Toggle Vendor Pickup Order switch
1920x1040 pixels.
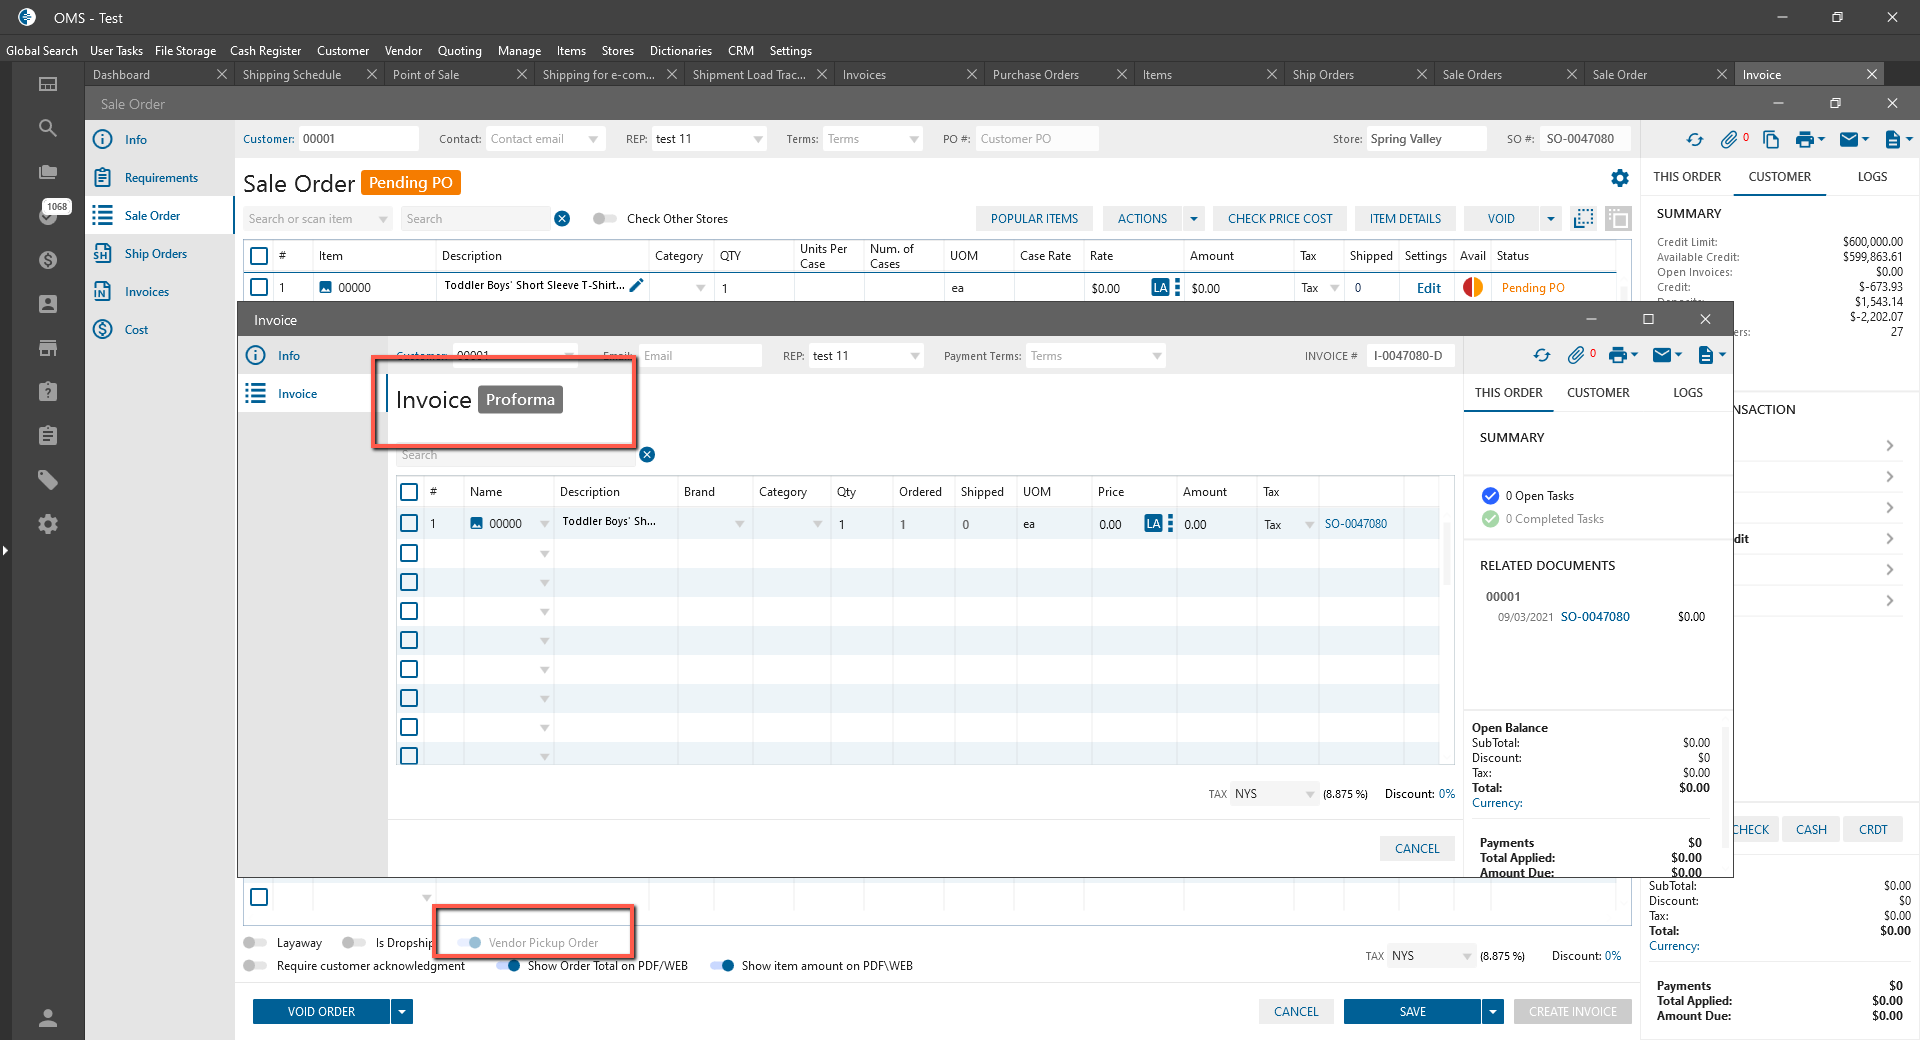469,943
